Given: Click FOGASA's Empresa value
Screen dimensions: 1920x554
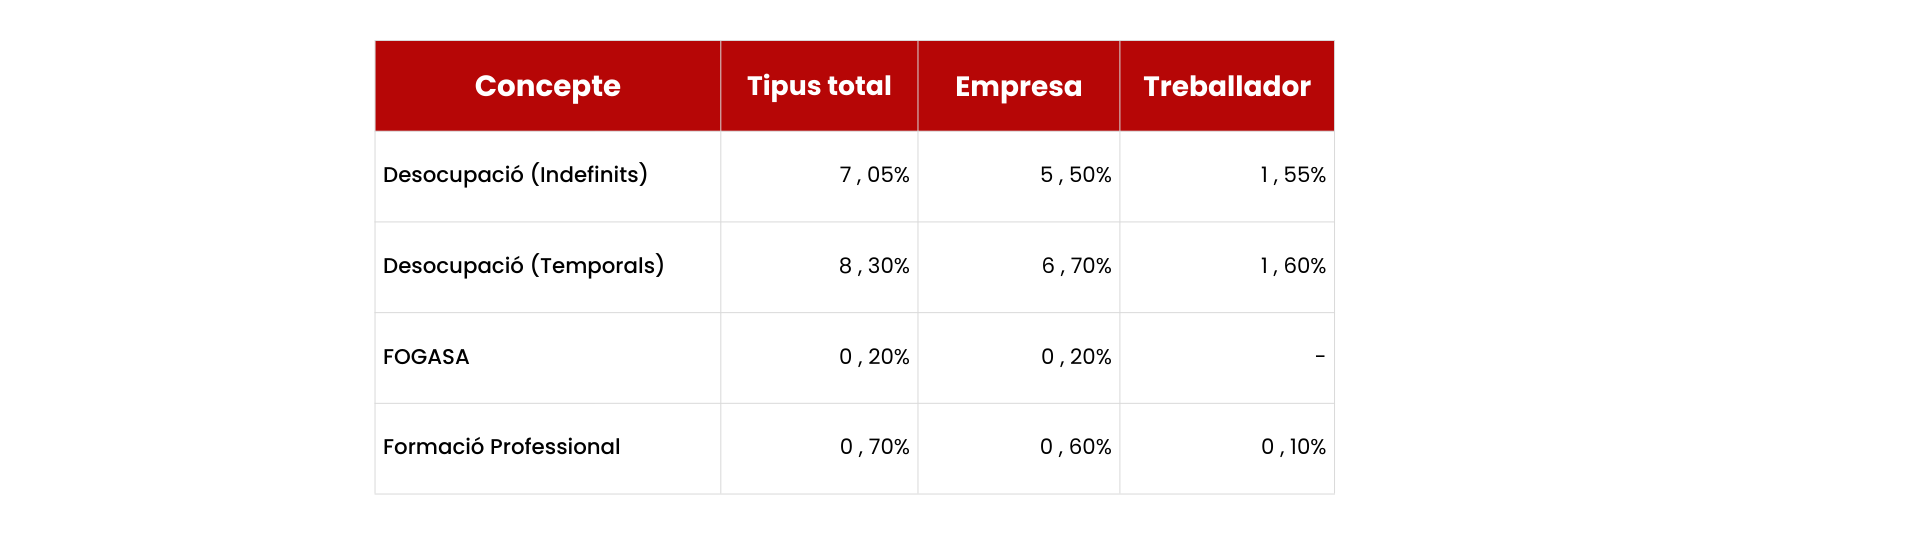Looking at the screenshot, I should (1076, 357).
